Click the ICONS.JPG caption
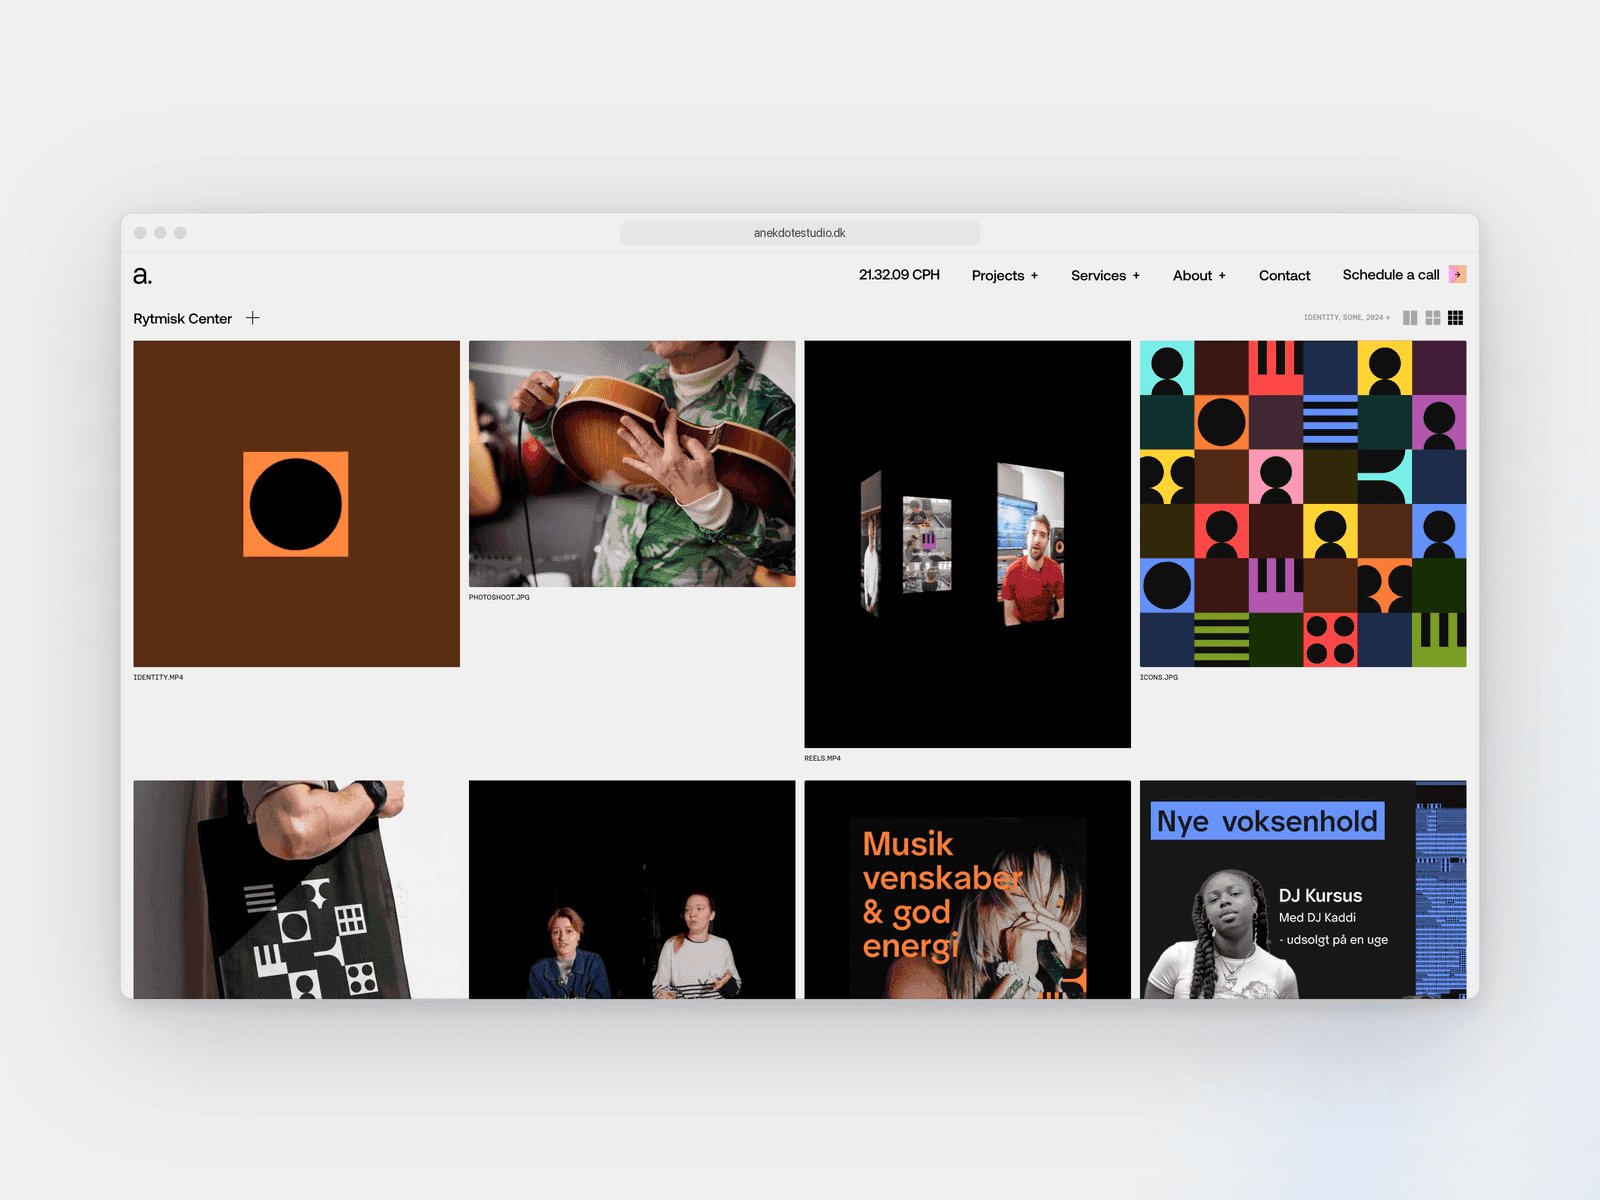This screenshot has height=1200, width=1600. [x=1159, y=678]
